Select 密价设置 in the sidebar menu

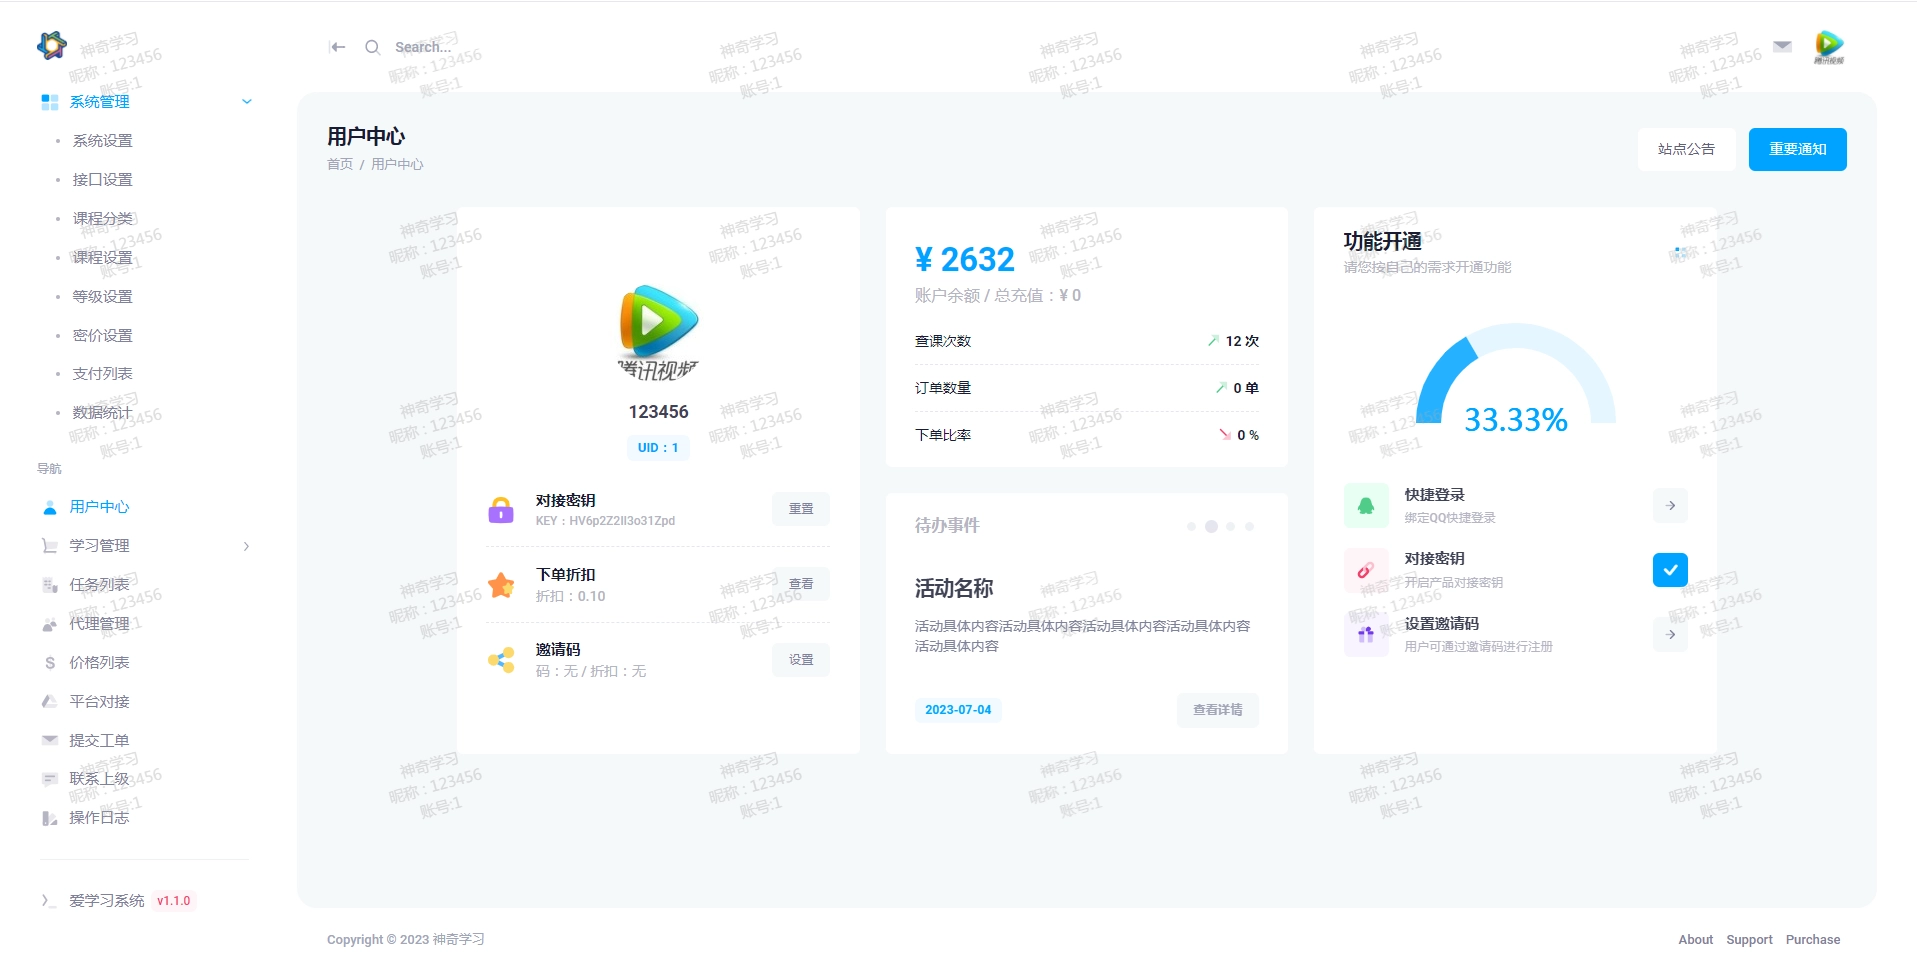point(101,335)
